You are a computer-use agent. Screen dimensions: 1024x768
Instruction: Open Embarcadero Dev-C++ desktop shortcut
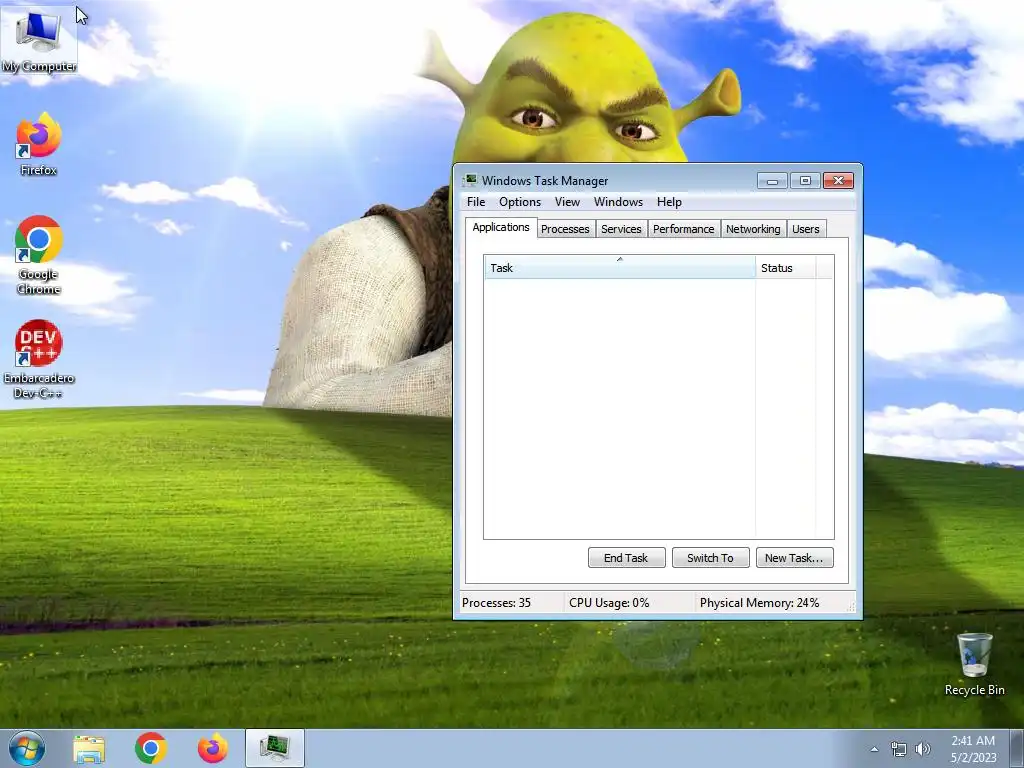tap(39, 359)
